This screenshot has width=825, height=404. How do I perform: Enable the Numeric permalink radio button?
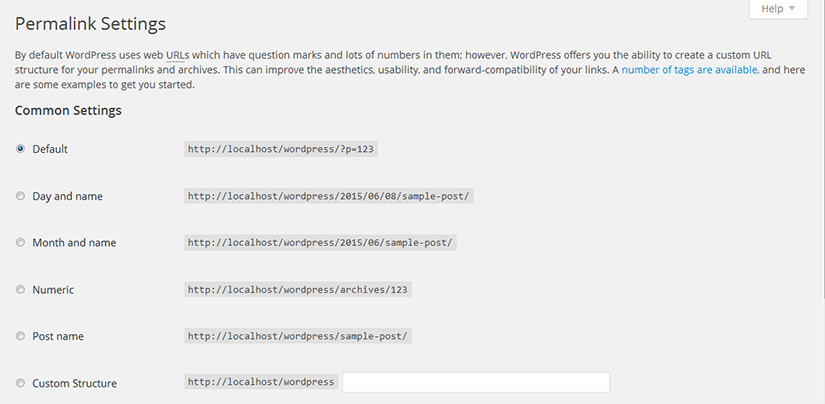pos(21,290)
